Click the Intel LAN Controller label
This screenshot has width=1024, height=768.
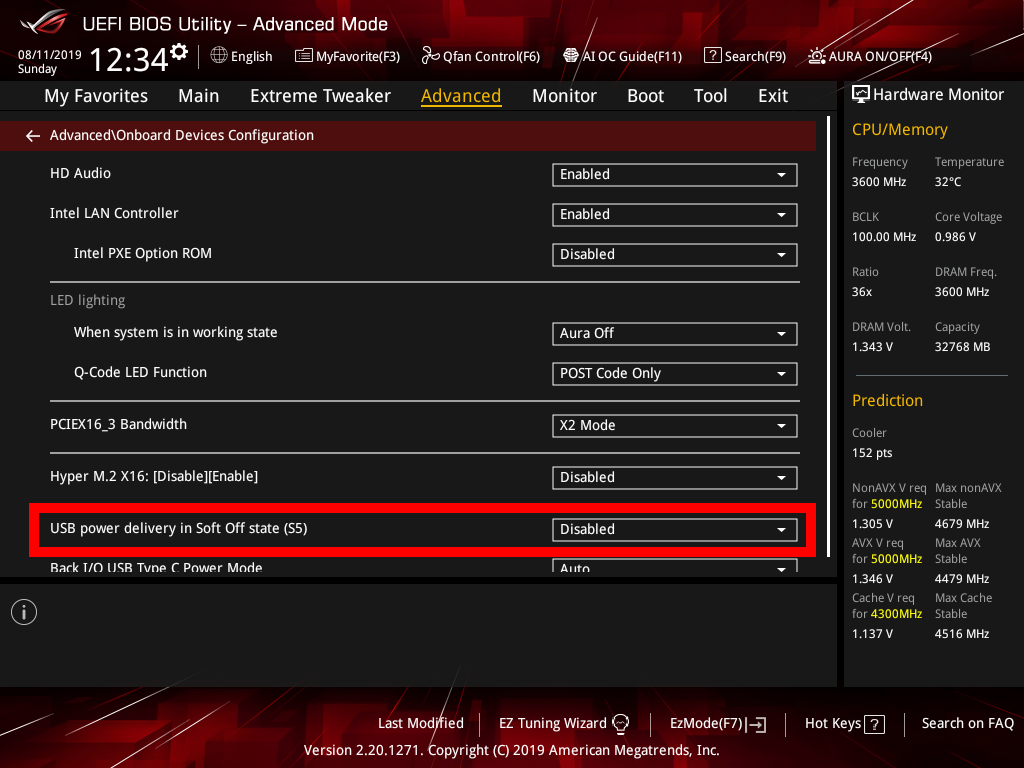click(x=114, y=214)
